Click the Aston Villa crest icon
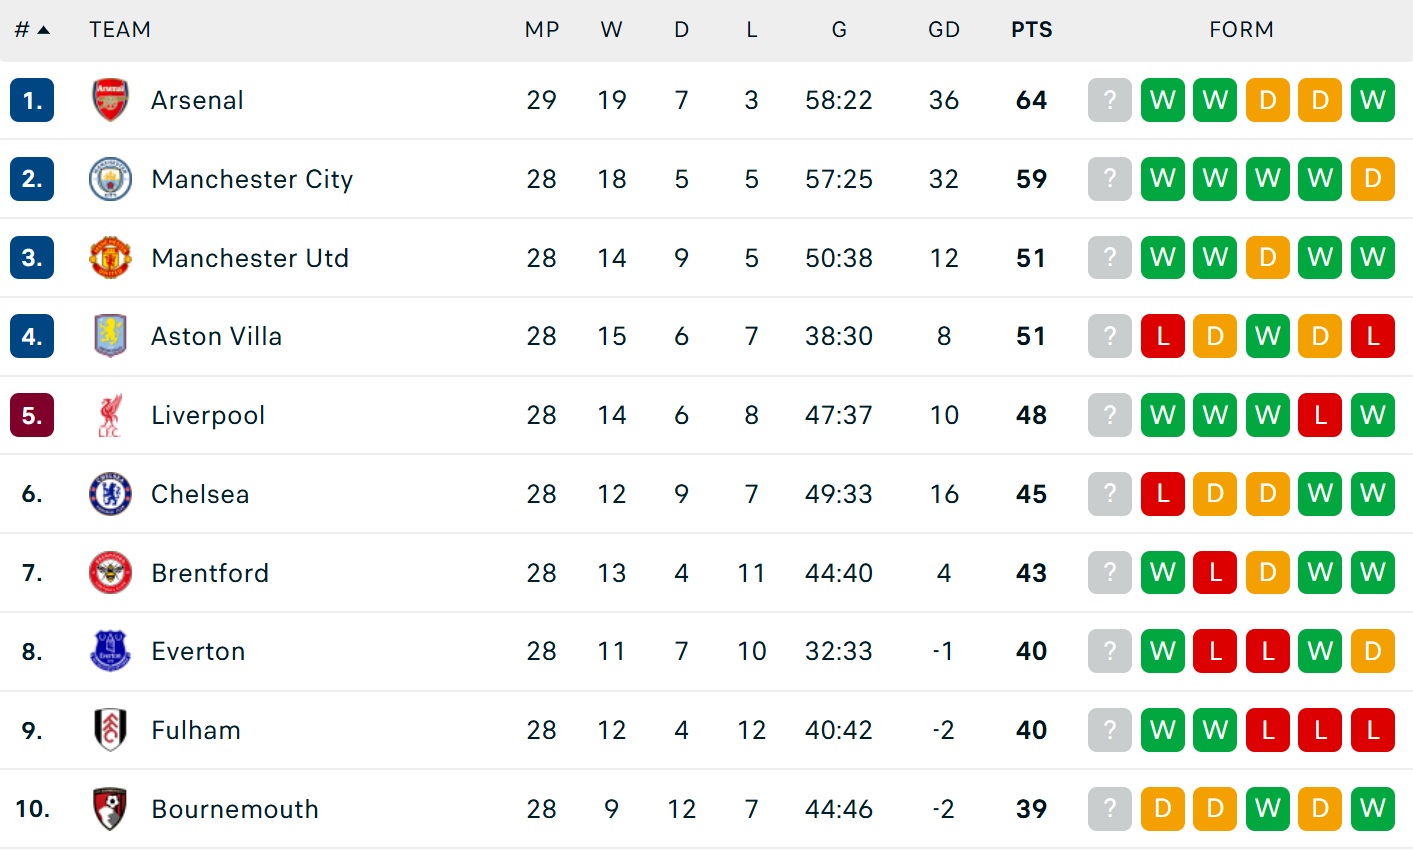 point(110,336)
